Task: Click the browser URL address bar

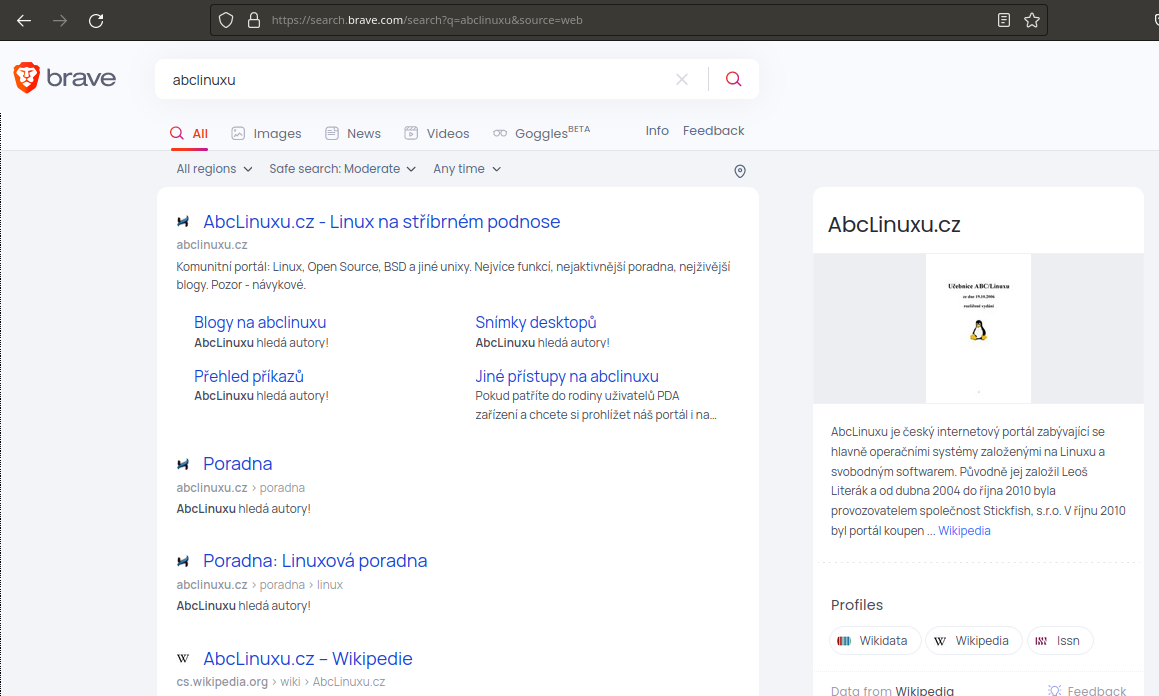Action: [x=628, y=20]
